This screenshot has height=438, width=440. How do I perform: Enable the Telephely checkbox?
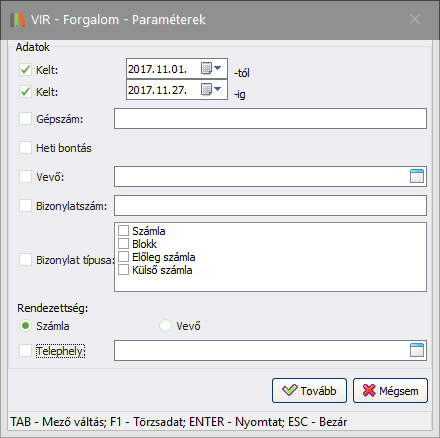coord(25,351)
